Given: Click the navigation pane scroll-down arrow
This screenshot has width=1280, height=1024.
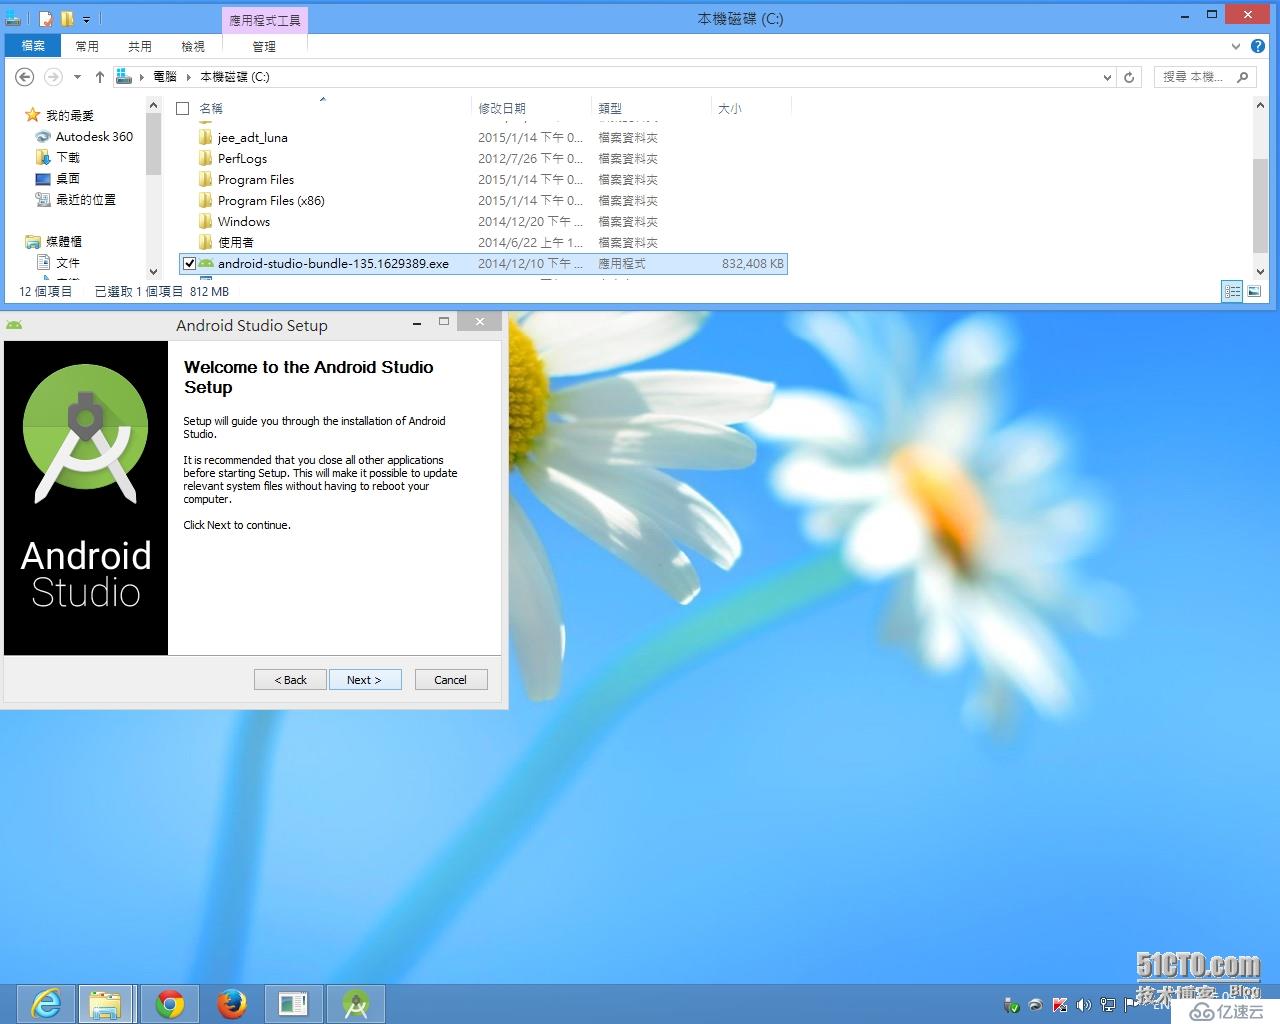Looking at the screenshot, I should click(153, 271).
